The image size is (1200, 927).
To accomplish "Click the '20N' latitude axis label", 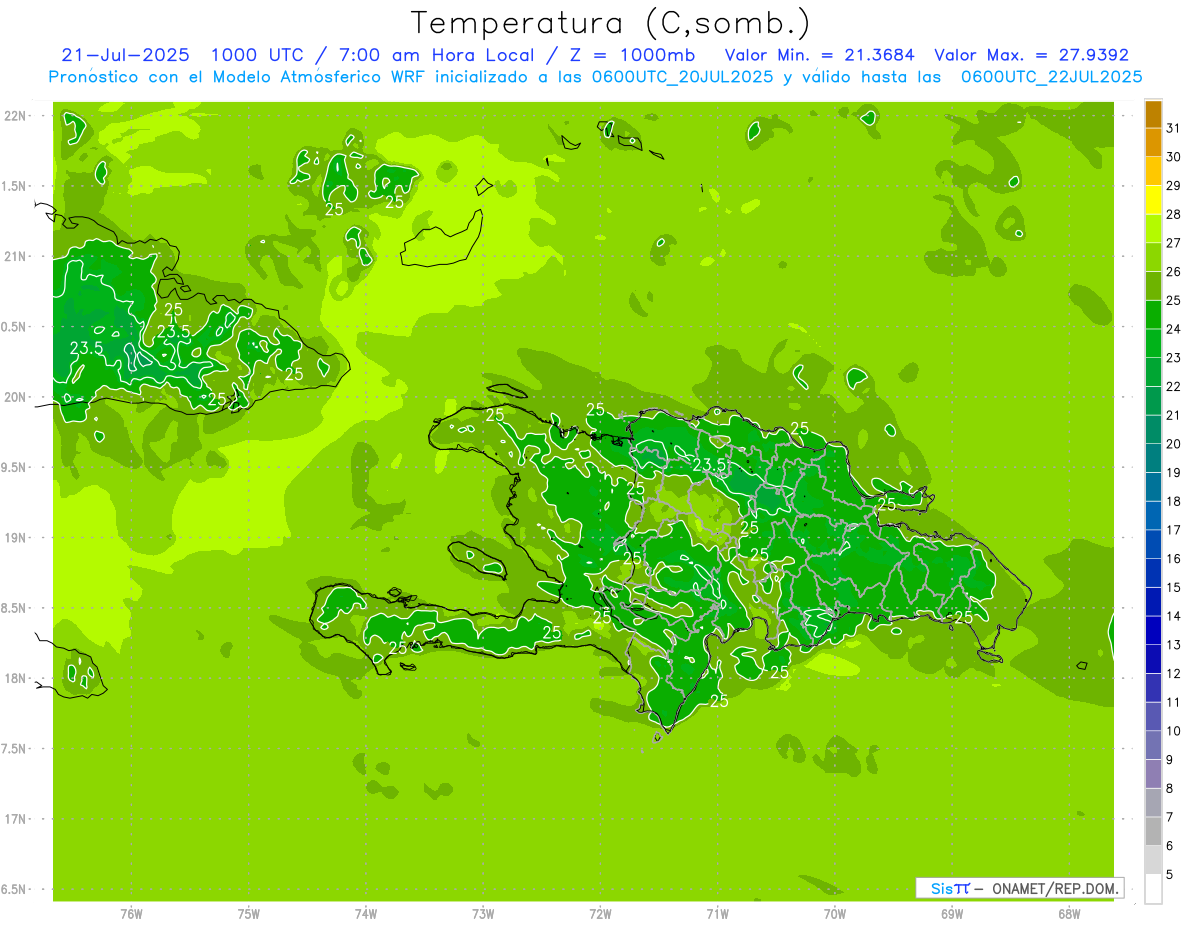I will [14, 397].
